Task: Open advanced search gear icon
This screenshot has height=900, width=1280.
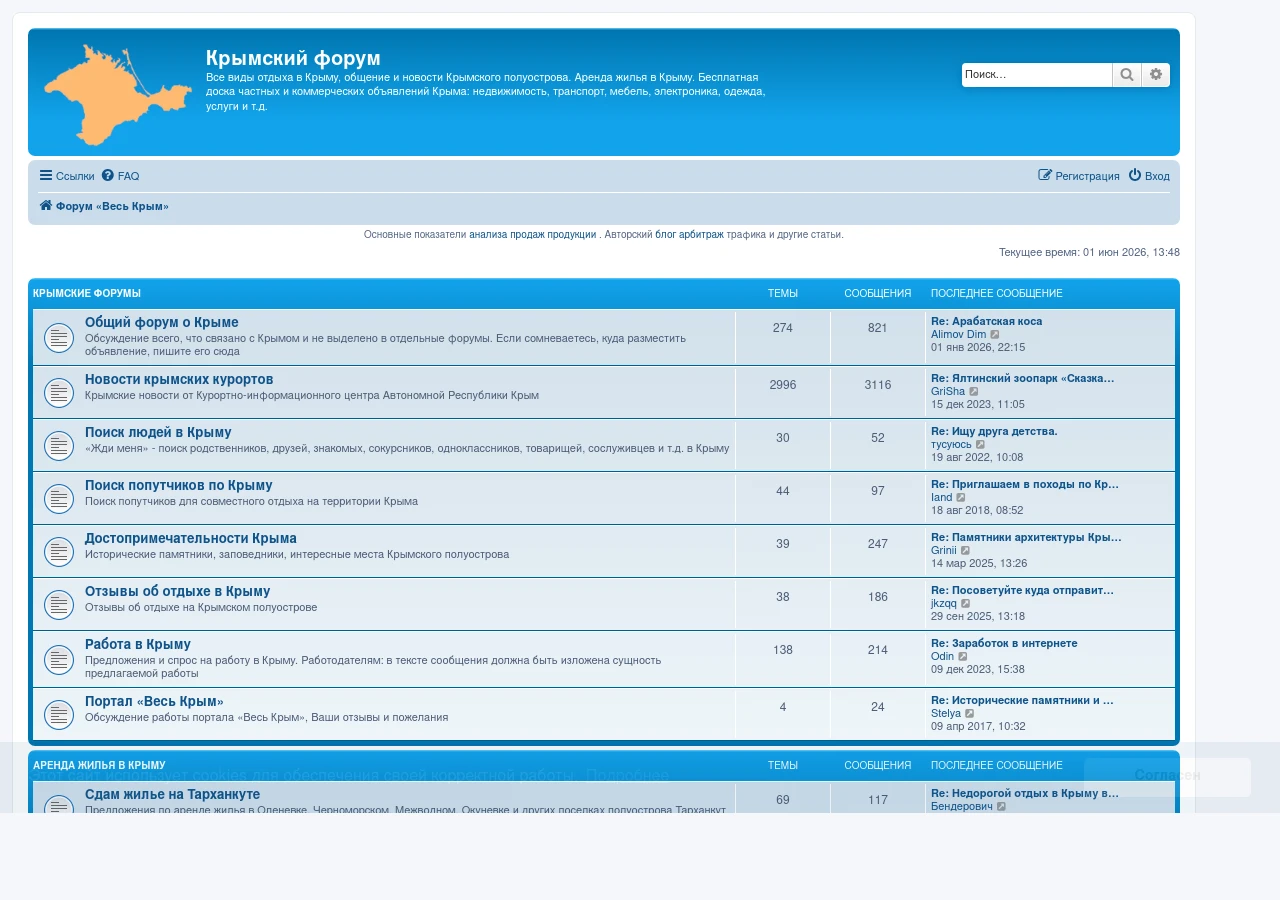Action: tap(1156, 75)
